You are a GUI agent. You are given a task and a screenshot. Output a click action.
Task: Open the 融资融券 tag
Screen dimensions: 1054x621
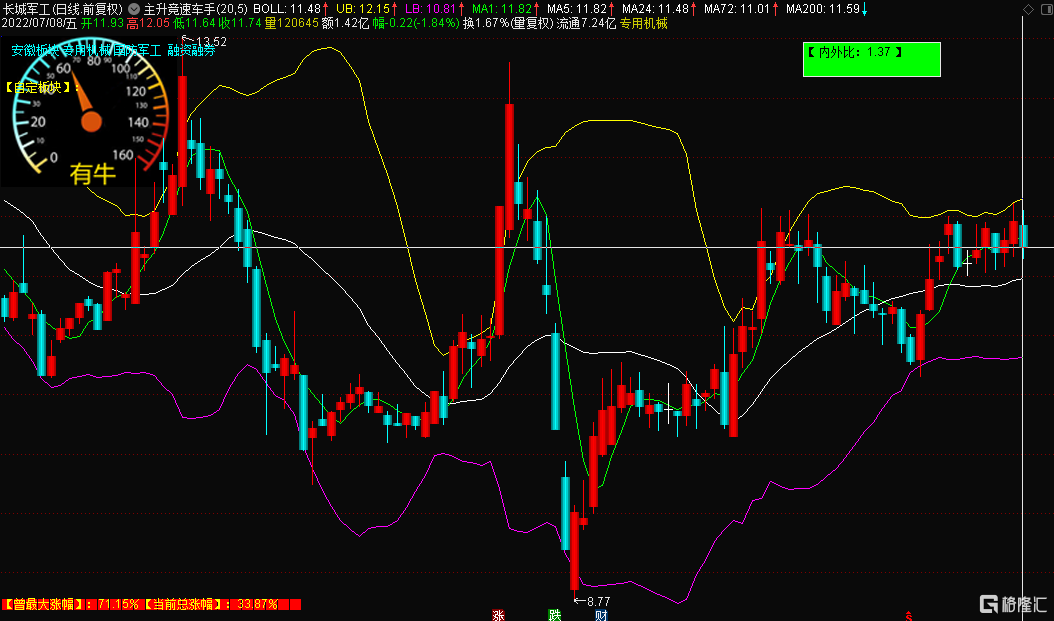[x=192, y=50]
